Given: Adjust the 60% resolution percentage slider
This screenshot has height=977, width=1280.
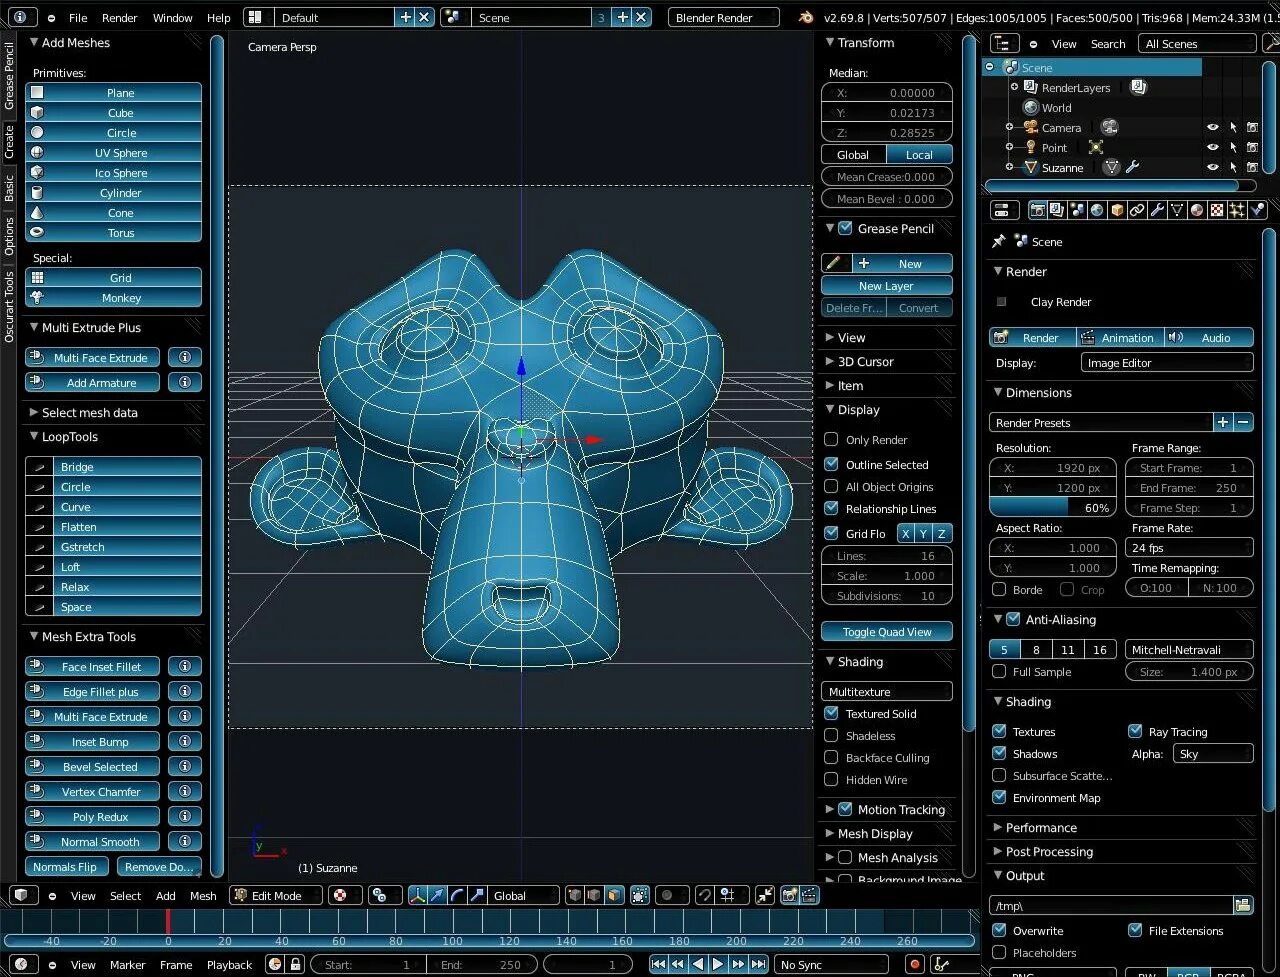Looking at the screenshot, I should pos(1052,507).
